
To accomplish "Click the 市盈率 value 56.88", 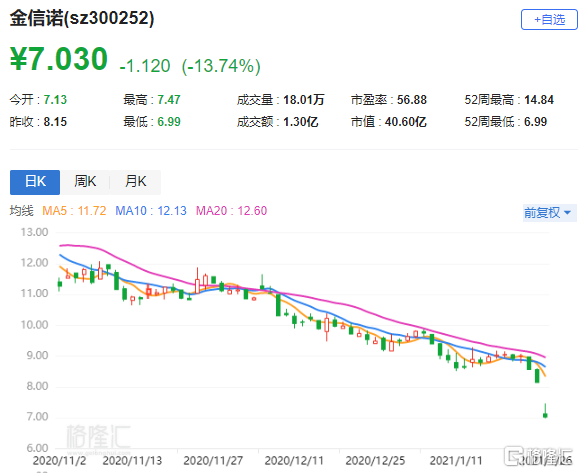I will [x=412, y=100].
